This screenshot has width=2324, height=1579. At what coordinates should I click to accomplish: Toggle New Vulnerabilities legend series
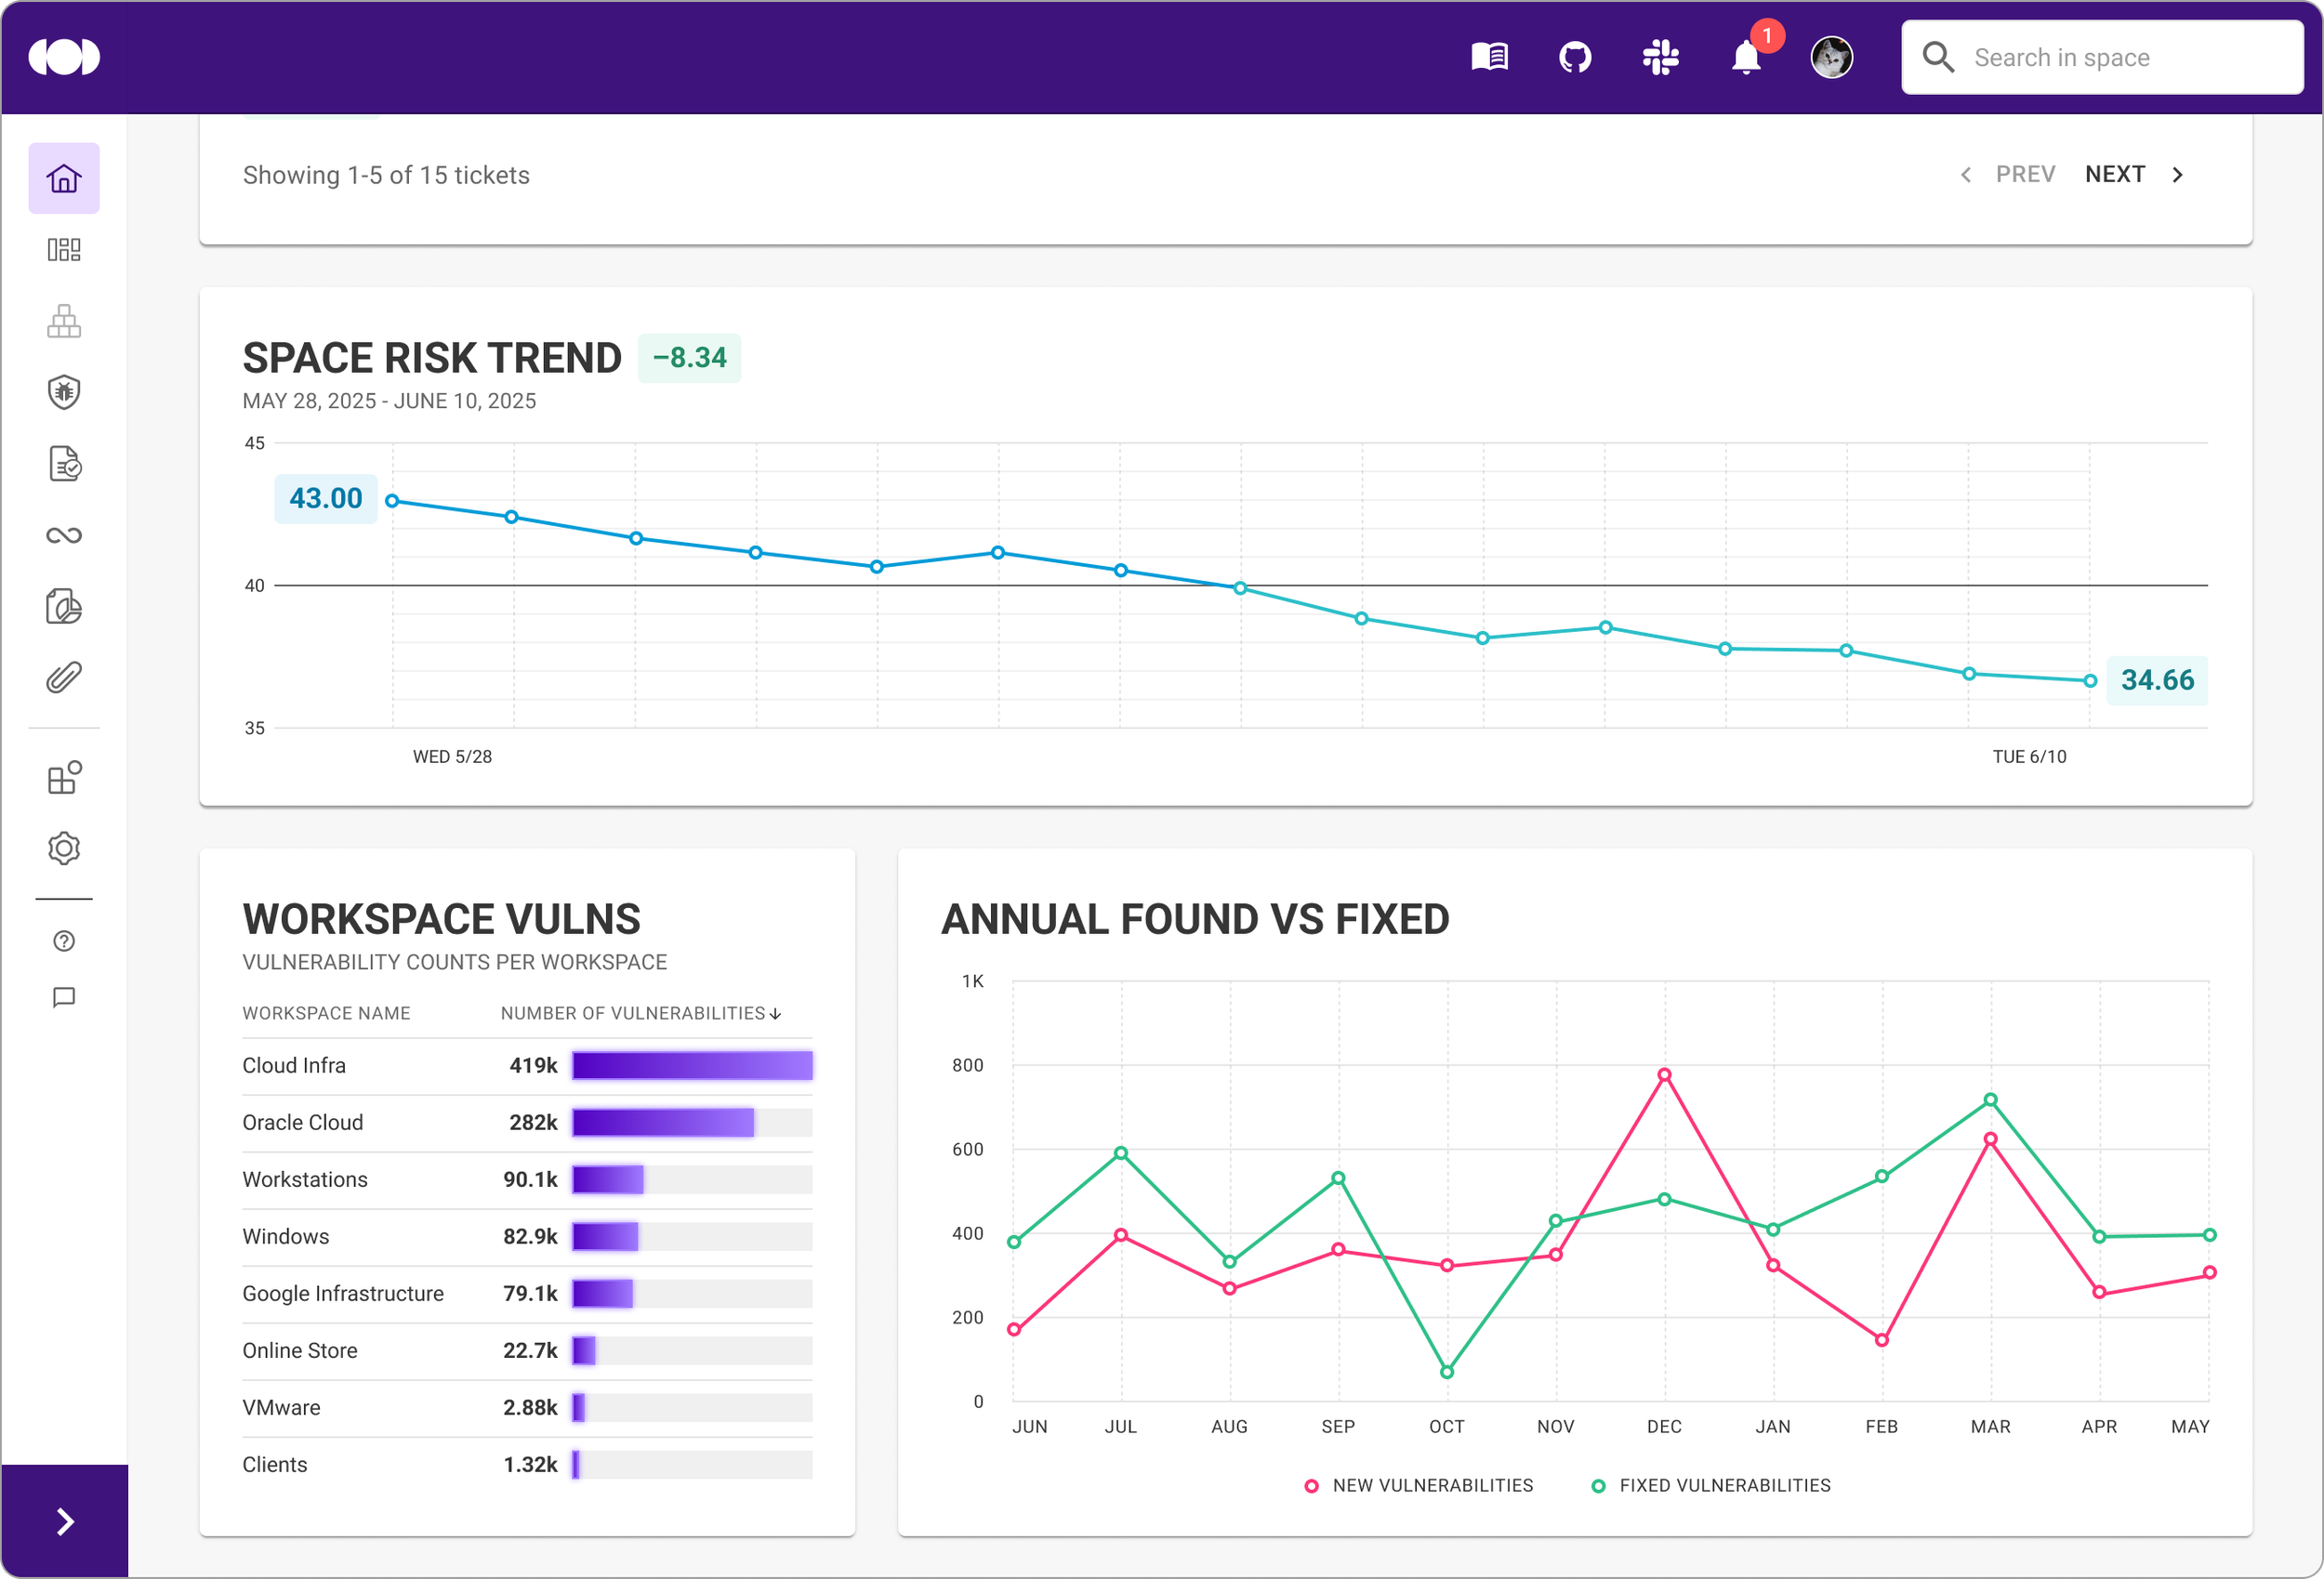[x=1419, y=1485]
